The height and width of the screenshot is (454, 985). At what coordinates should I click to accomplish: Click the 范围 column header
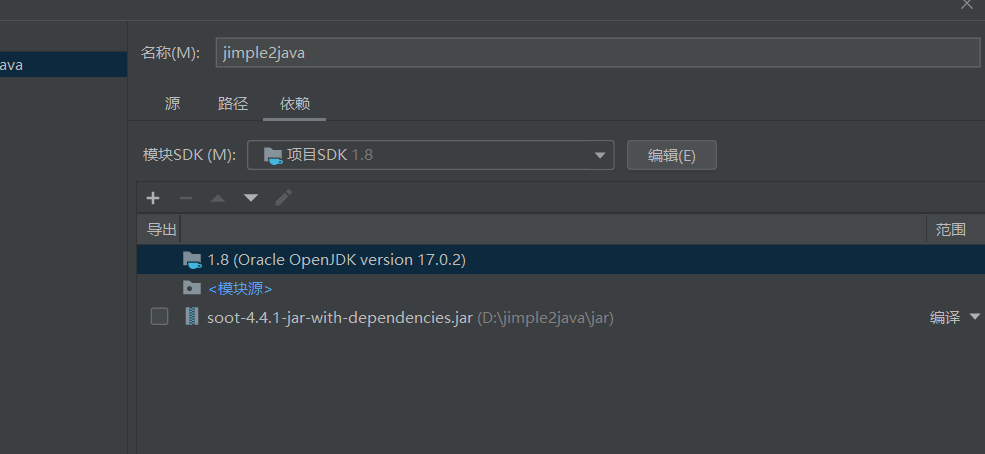pyautogui.click(x=950, y=229)
